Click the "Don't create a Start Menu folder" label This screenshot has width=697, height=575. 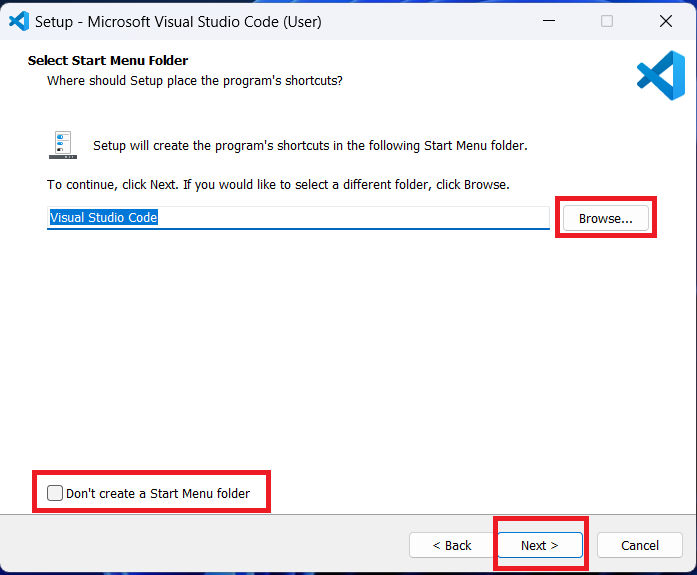tap(158, 493)
